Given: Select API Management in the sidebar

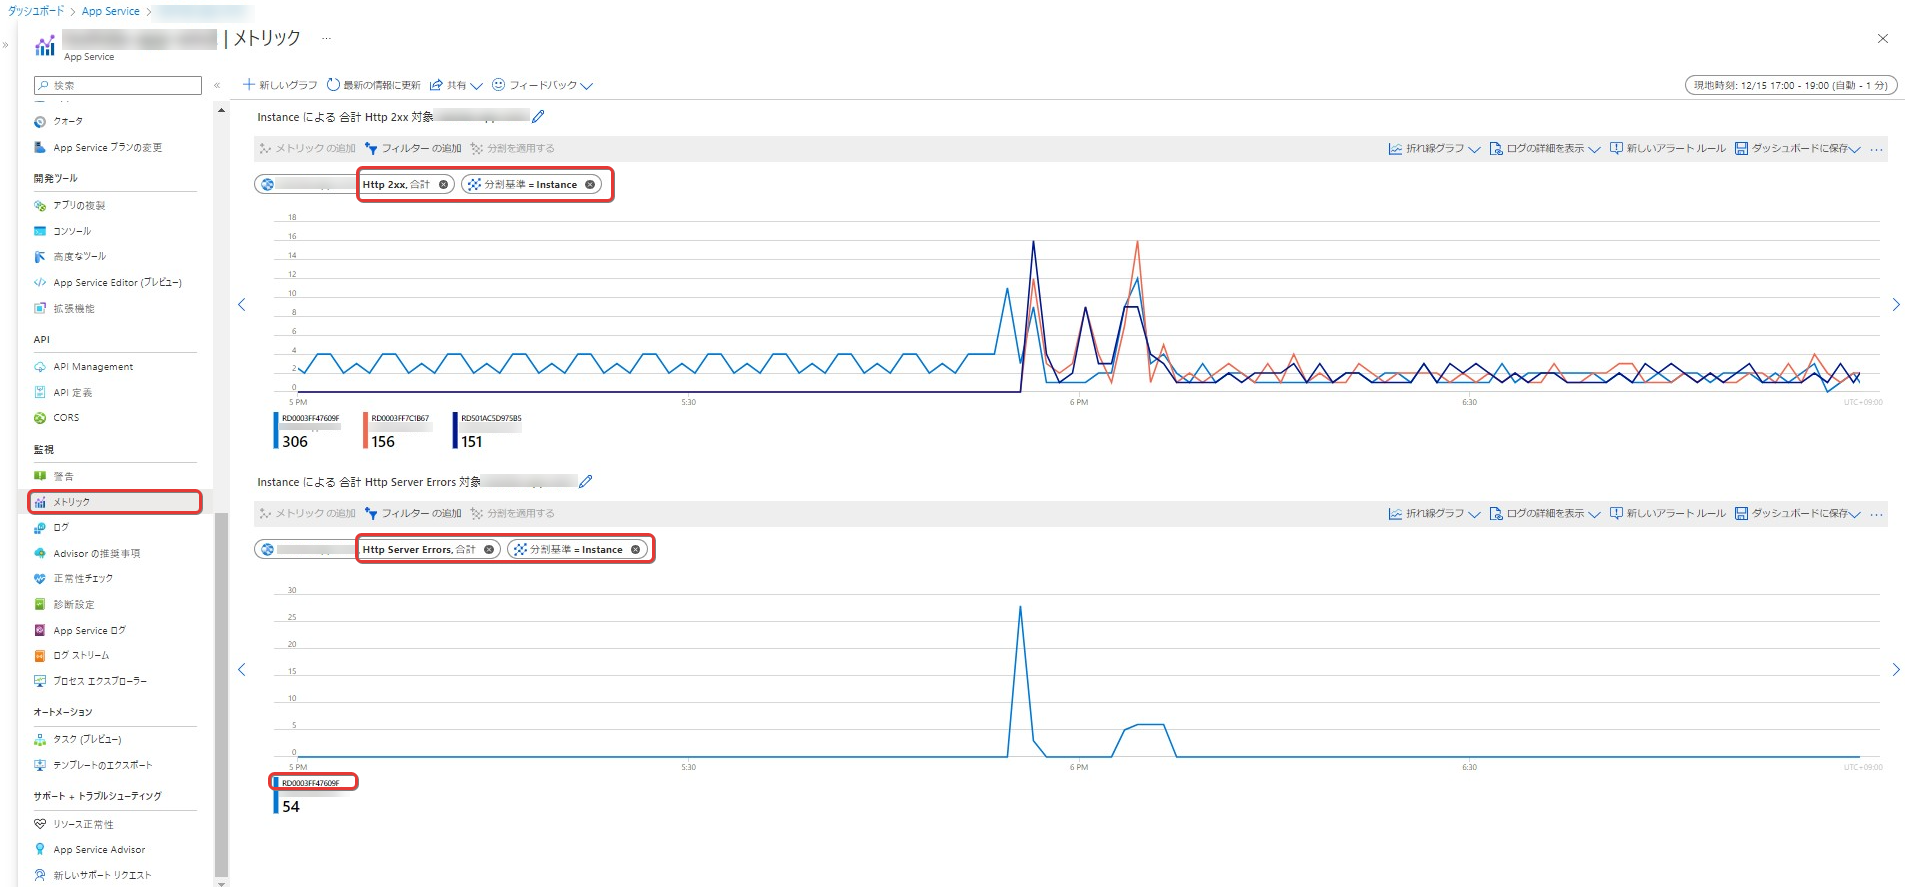Looking at the screenshot, I should coord(93,367).
